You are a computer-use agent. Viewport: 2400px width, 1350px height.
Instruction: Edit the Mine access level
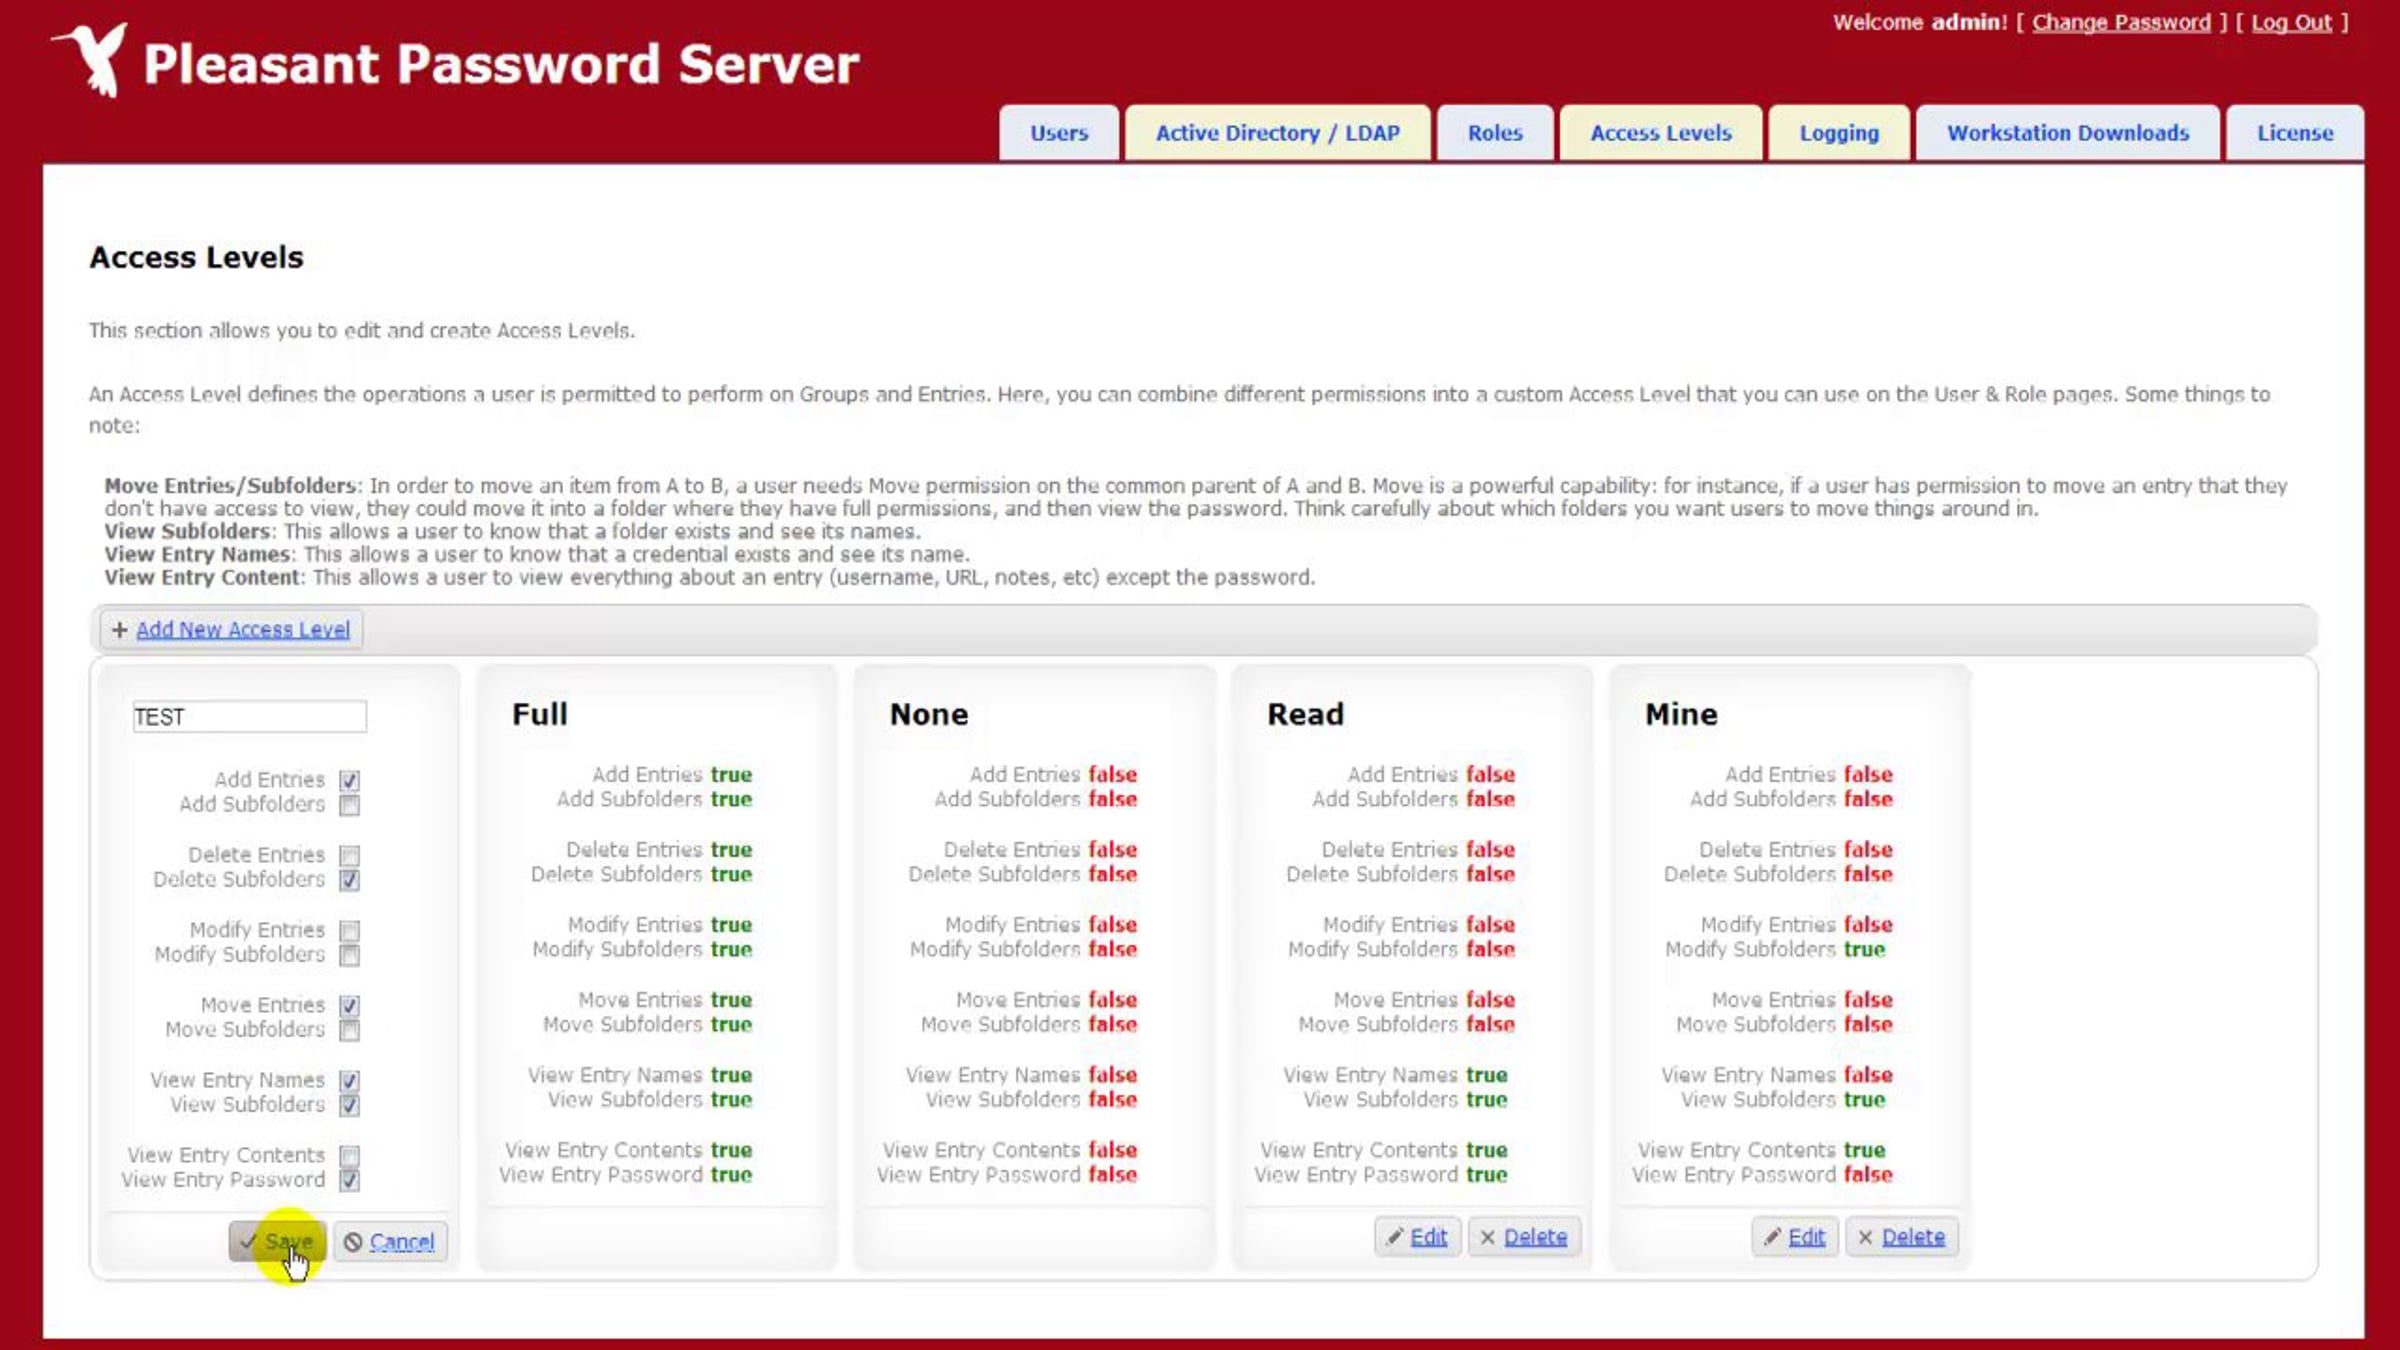tap(1795, 1237)
